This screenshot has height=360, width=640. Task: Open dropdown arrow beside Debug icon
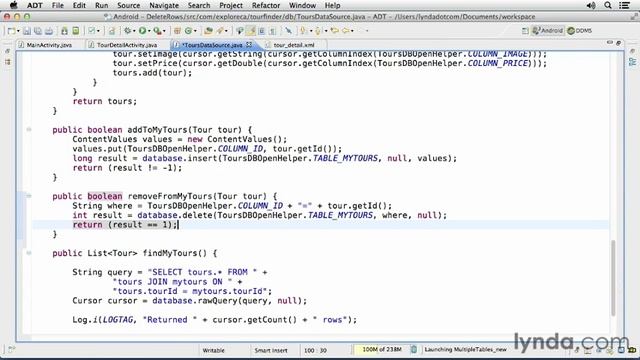point(134,31)
